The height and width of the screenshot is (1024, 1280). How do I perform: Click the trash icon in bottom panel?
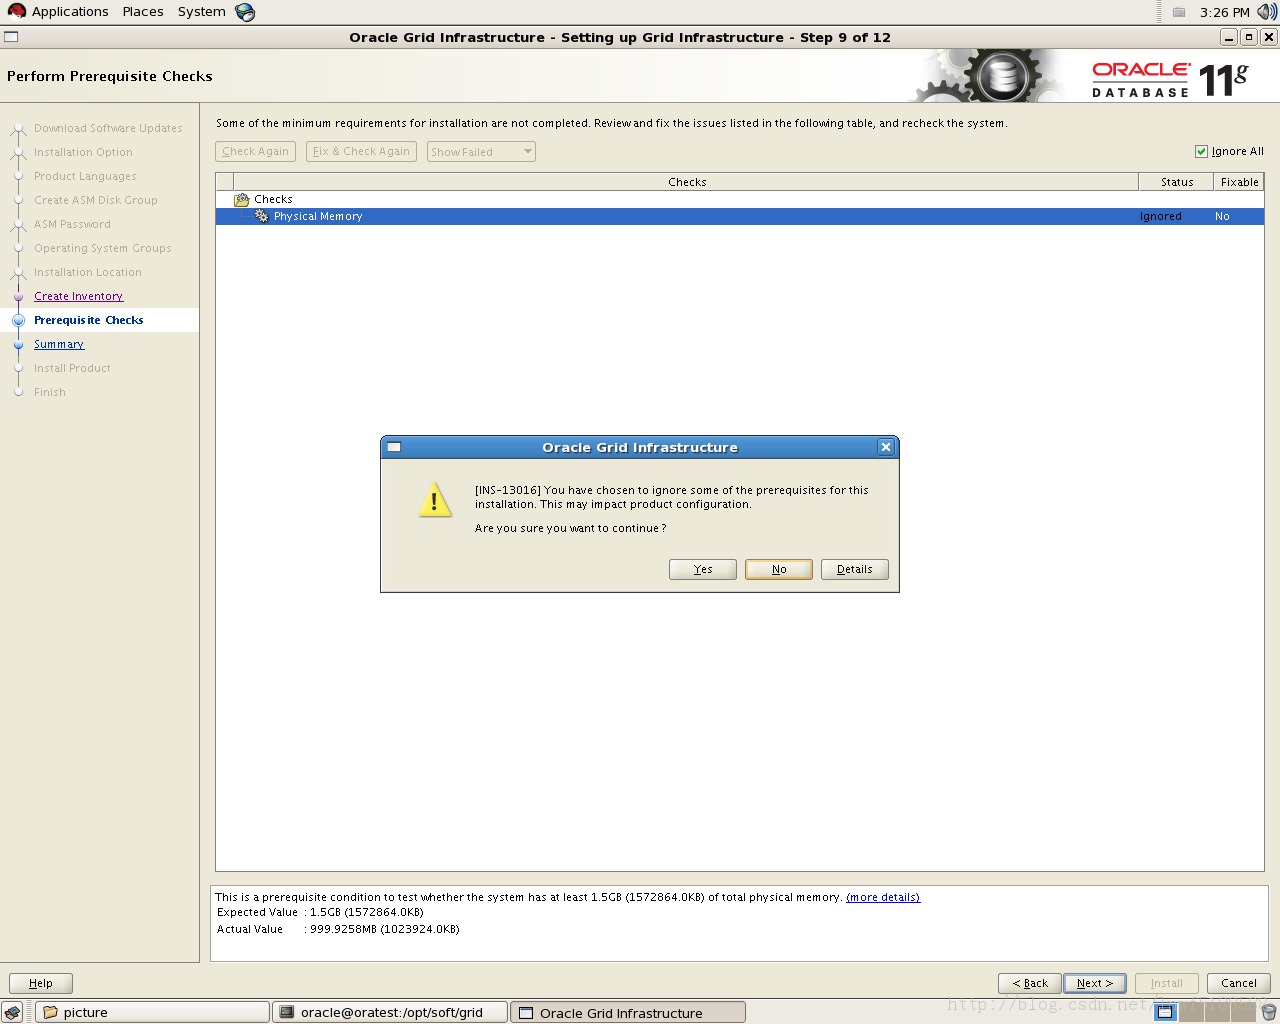[1268, 1012]
